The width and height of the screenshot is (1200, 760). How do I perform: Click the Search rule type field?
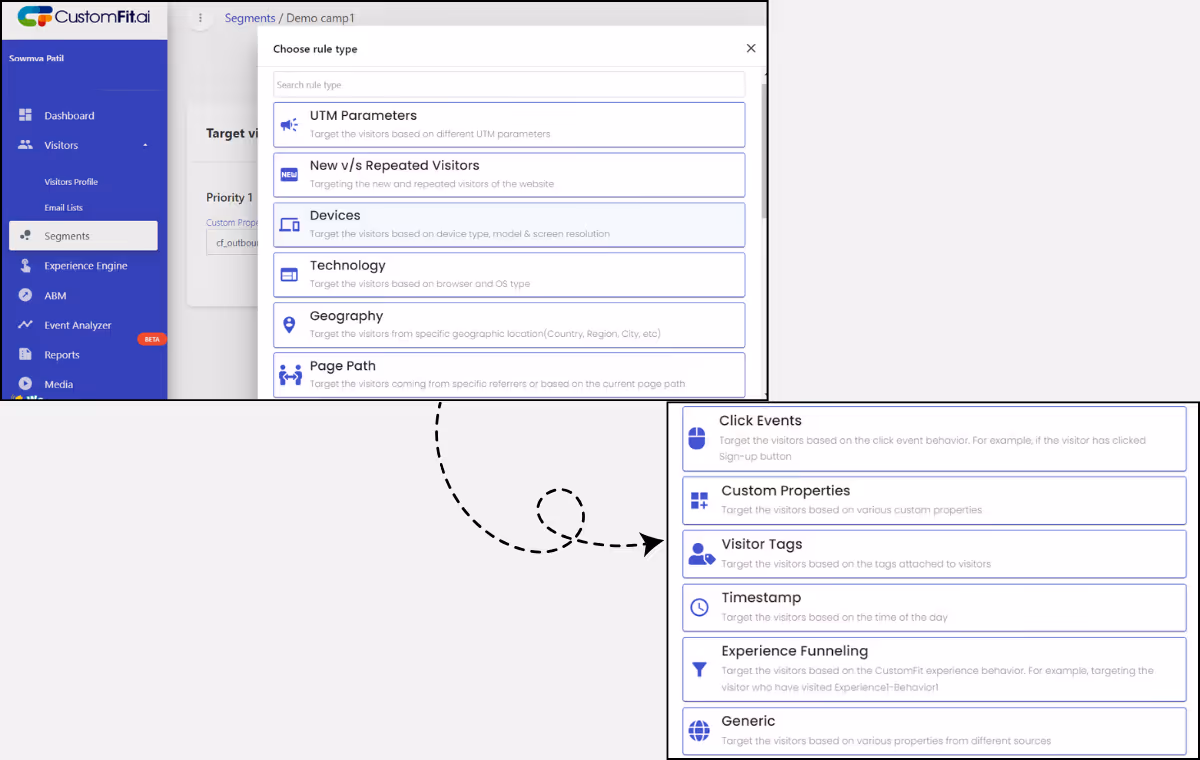click(510, 84)
